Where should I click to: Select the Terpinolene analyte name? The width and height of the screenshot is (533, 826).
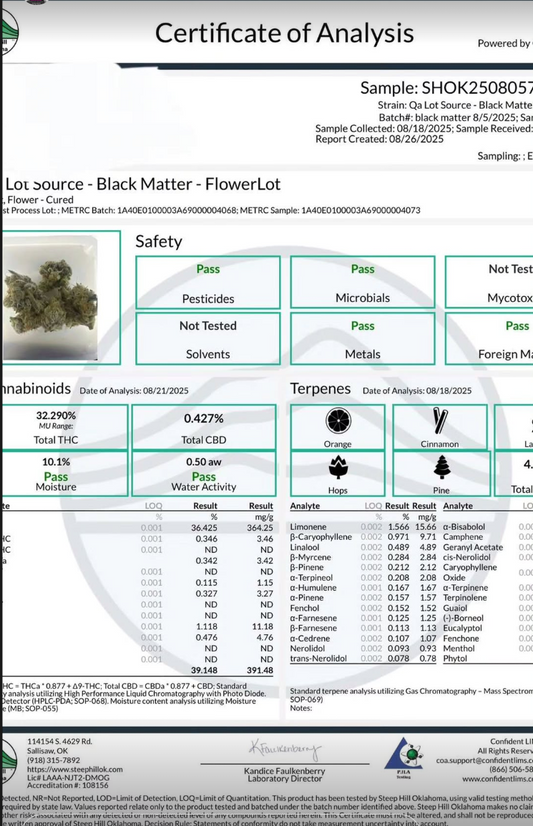click(465, 598)
